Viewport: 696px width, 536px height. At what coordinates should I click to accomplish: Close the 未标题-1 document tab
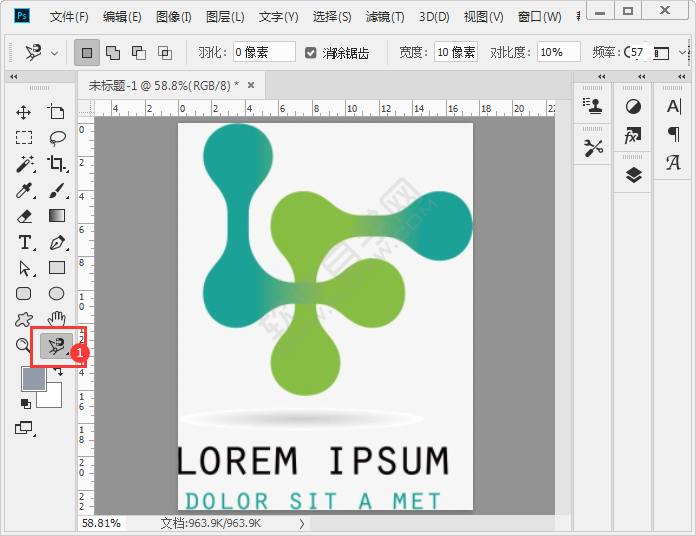click(250, 86)
